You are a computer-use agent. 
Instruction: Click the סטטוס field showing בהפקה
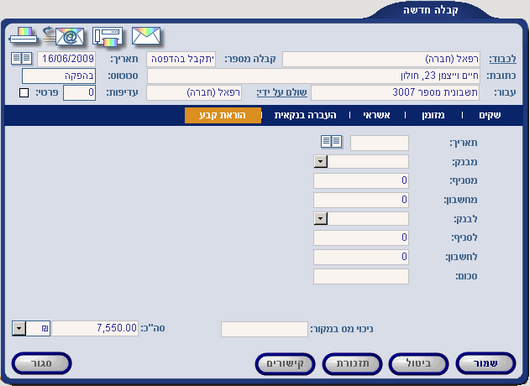(59, 76)
